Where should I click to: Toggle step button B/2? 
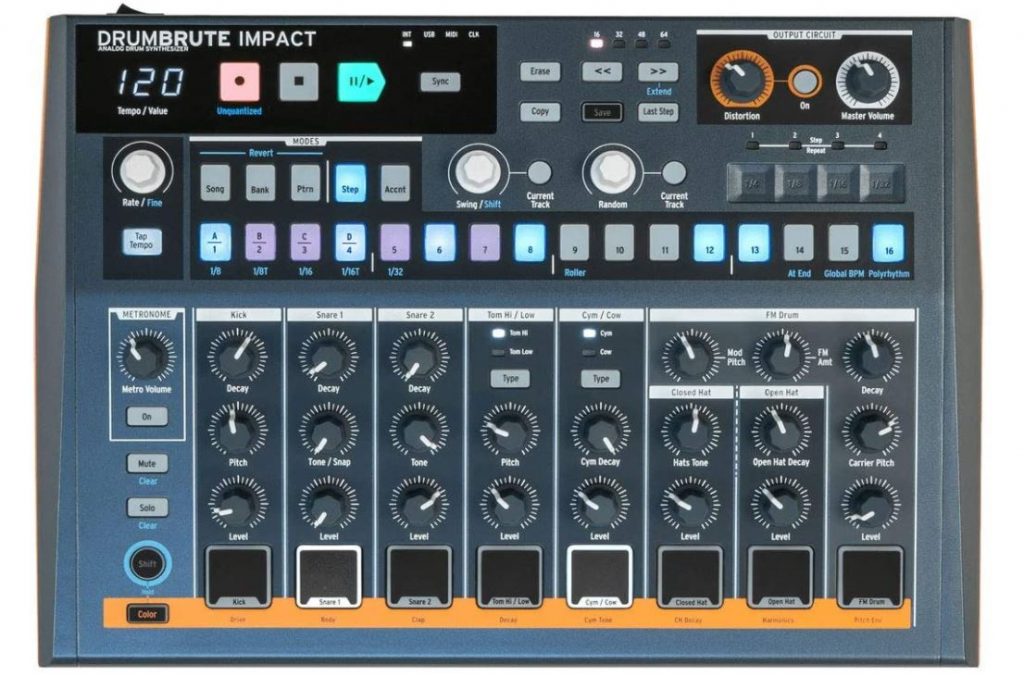tap(260, 243)
